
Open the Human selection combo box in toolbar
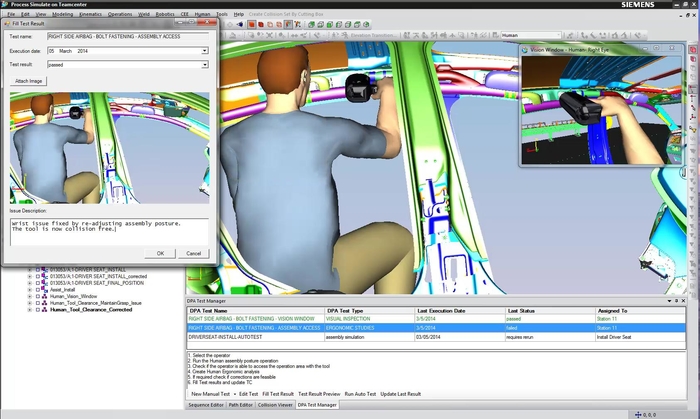click(530, 35)
